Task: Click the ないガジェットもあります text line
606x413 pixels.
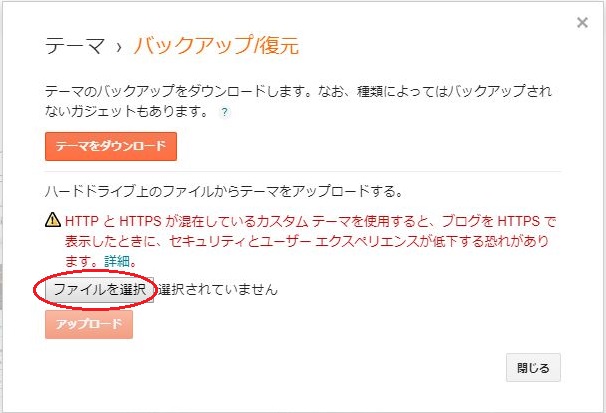Action: pyautogui.click(x=128, y=111)
